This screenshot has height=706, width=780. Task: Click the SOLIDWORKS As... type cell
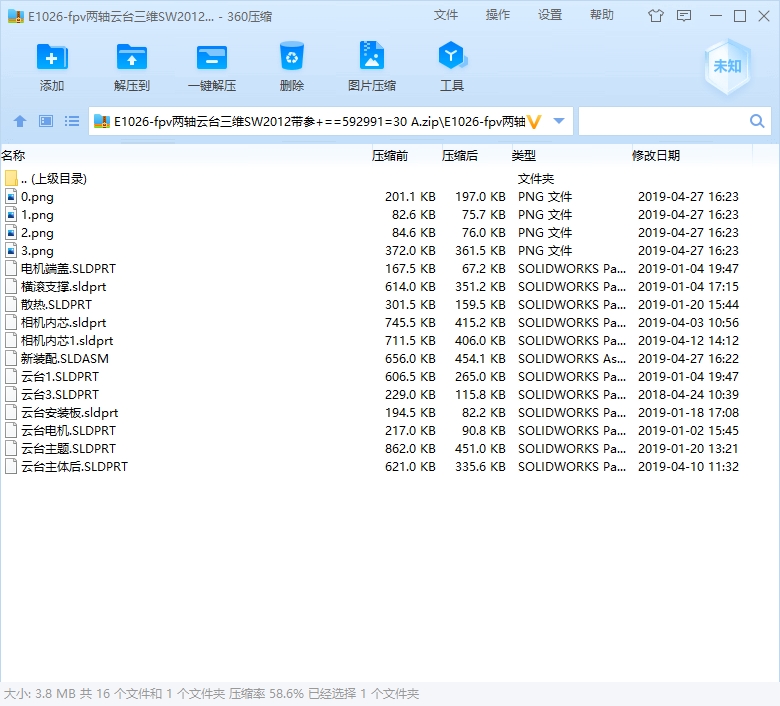[x=572, y=358]
